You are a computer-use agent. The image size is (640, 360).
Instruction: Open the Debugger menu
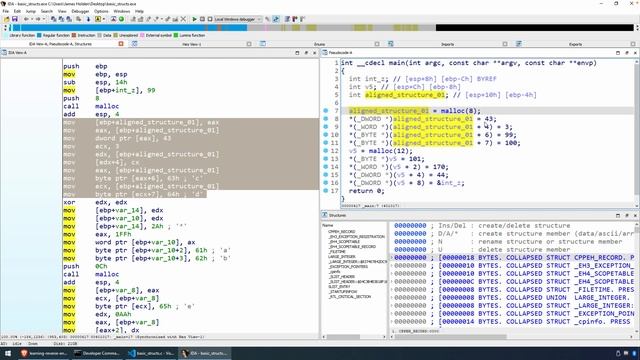click(x=80, y=11)
